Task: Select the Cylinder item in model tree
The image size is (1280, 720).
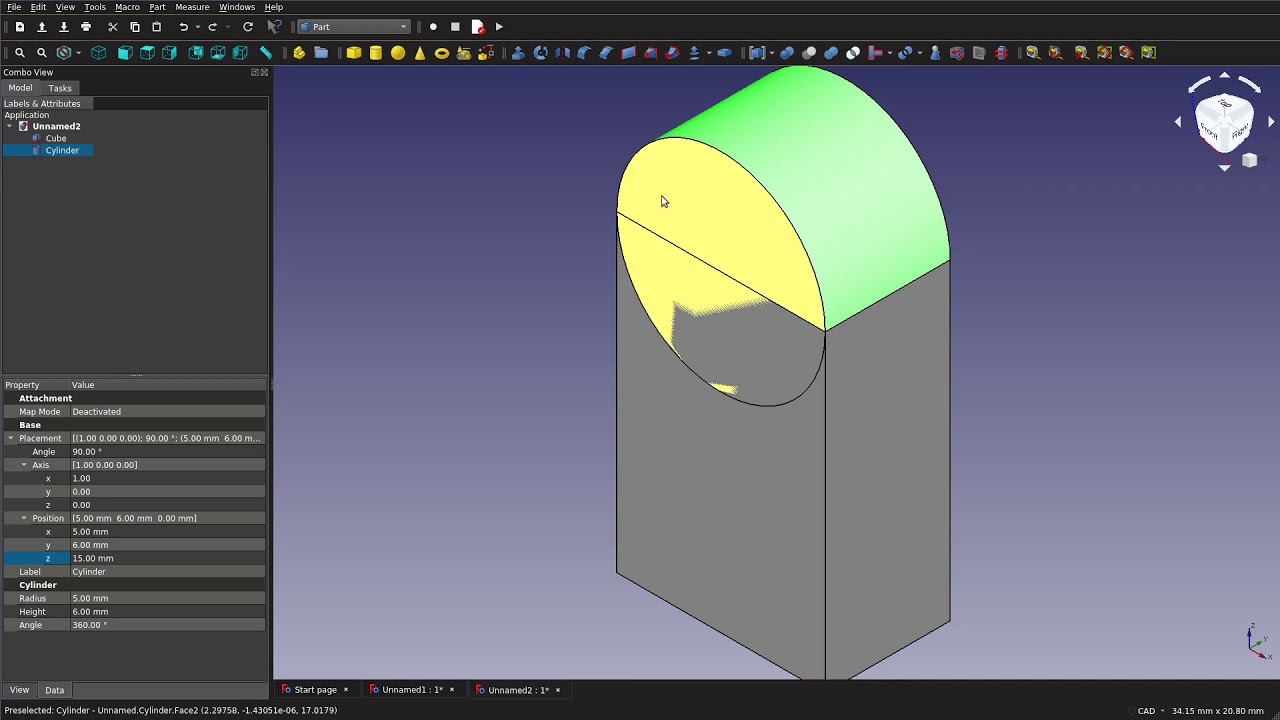Action: (x=62, y=150)
